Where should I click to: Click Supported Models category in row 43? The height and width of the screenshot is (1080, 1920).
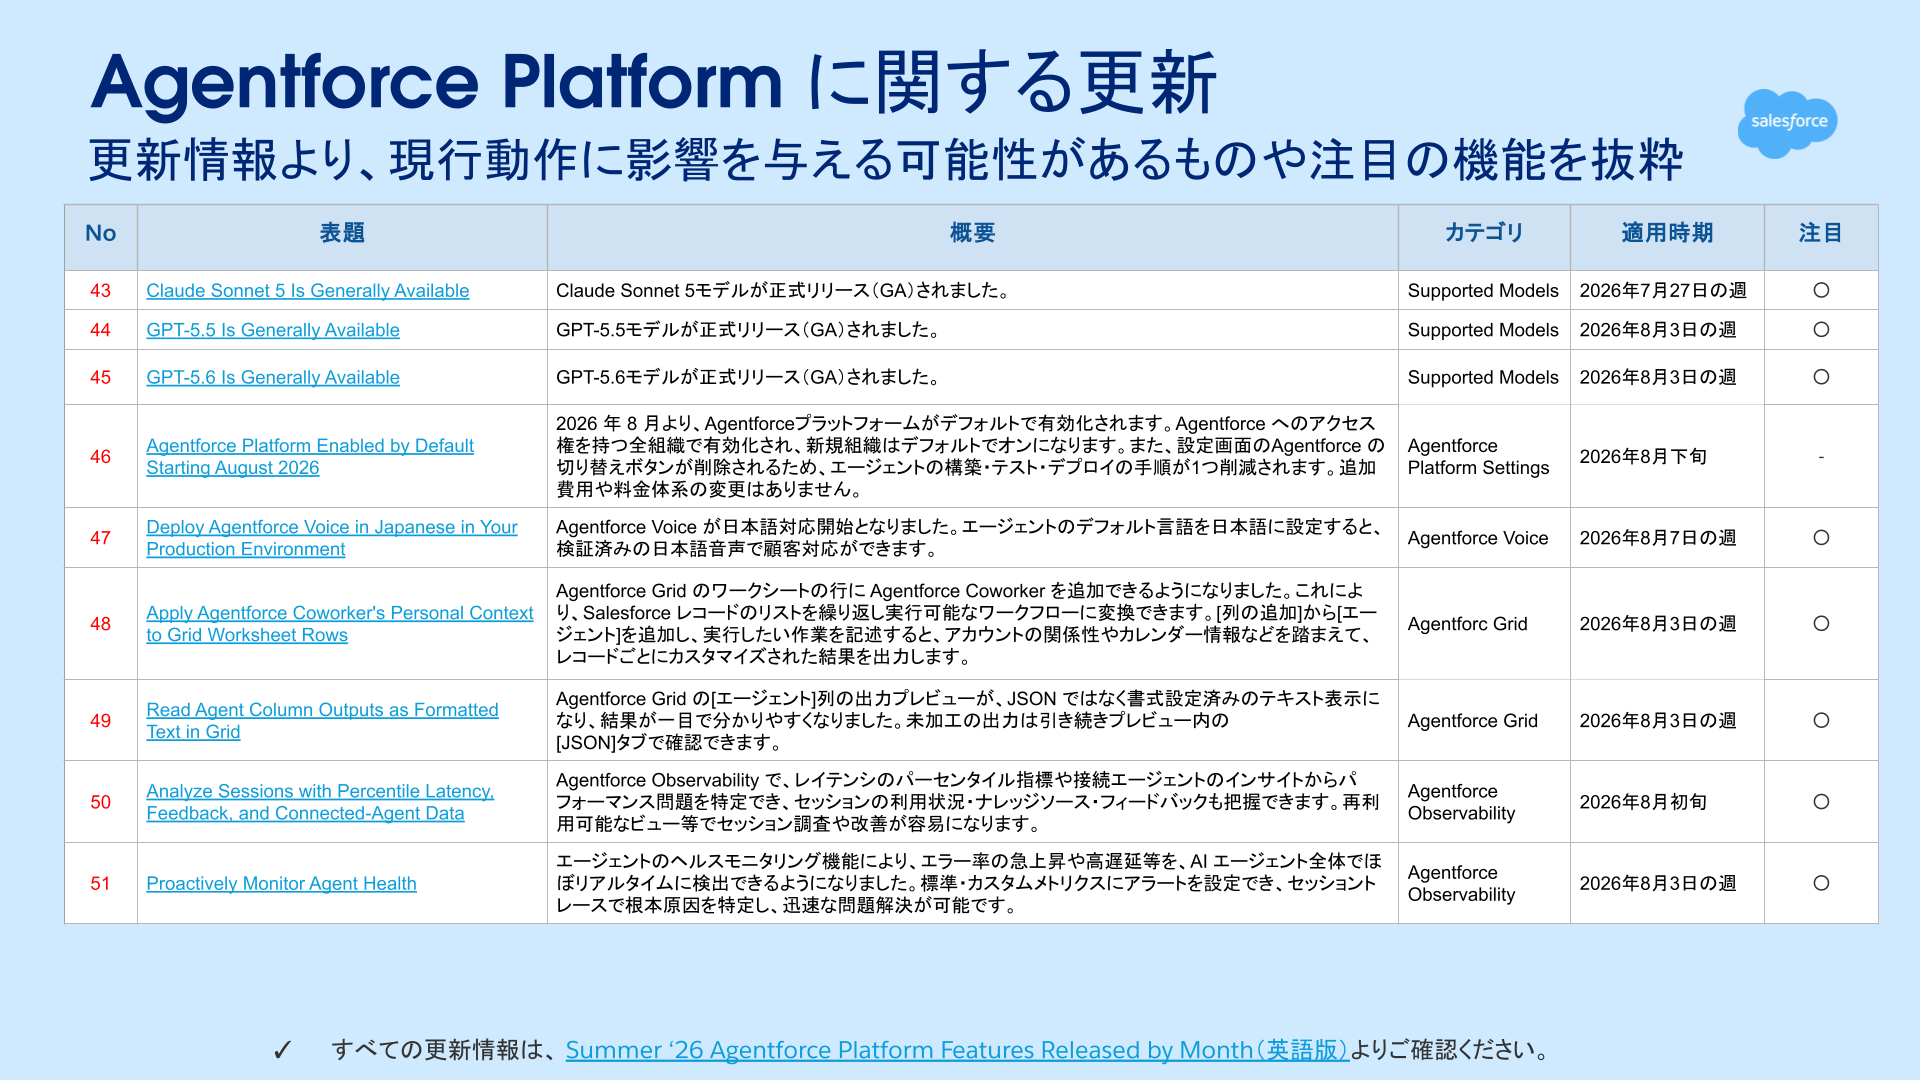pyautogui.click(x=1483, y=290)
